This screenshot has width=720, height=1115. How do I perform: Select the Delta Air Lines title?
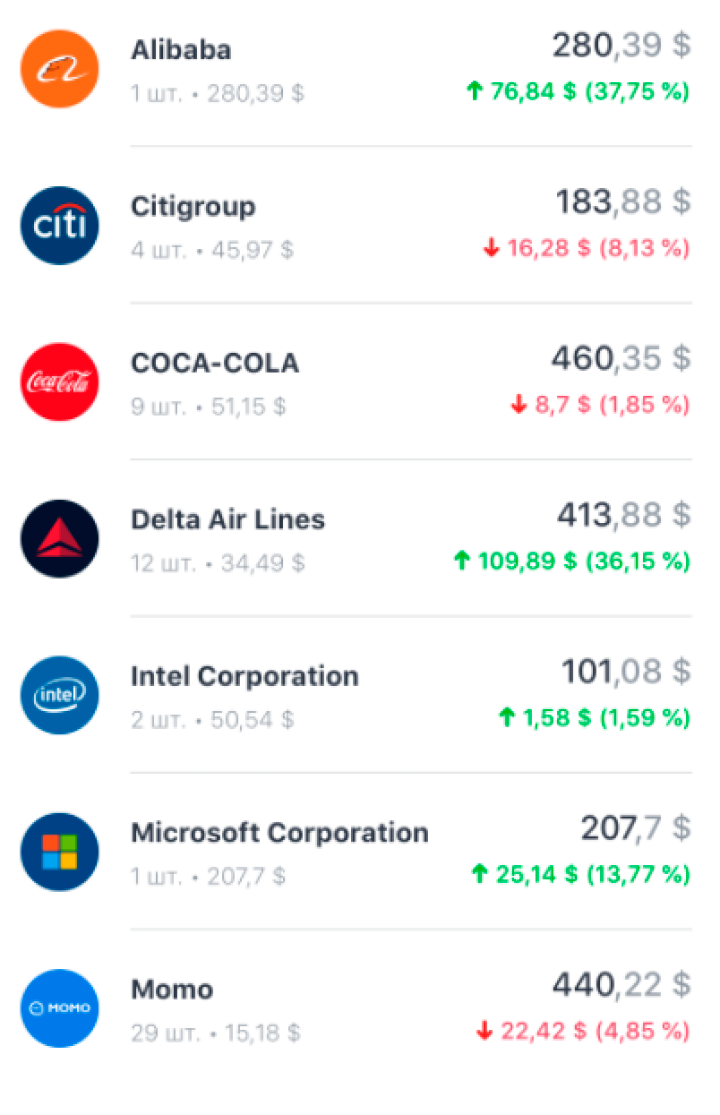click(228, 519)
